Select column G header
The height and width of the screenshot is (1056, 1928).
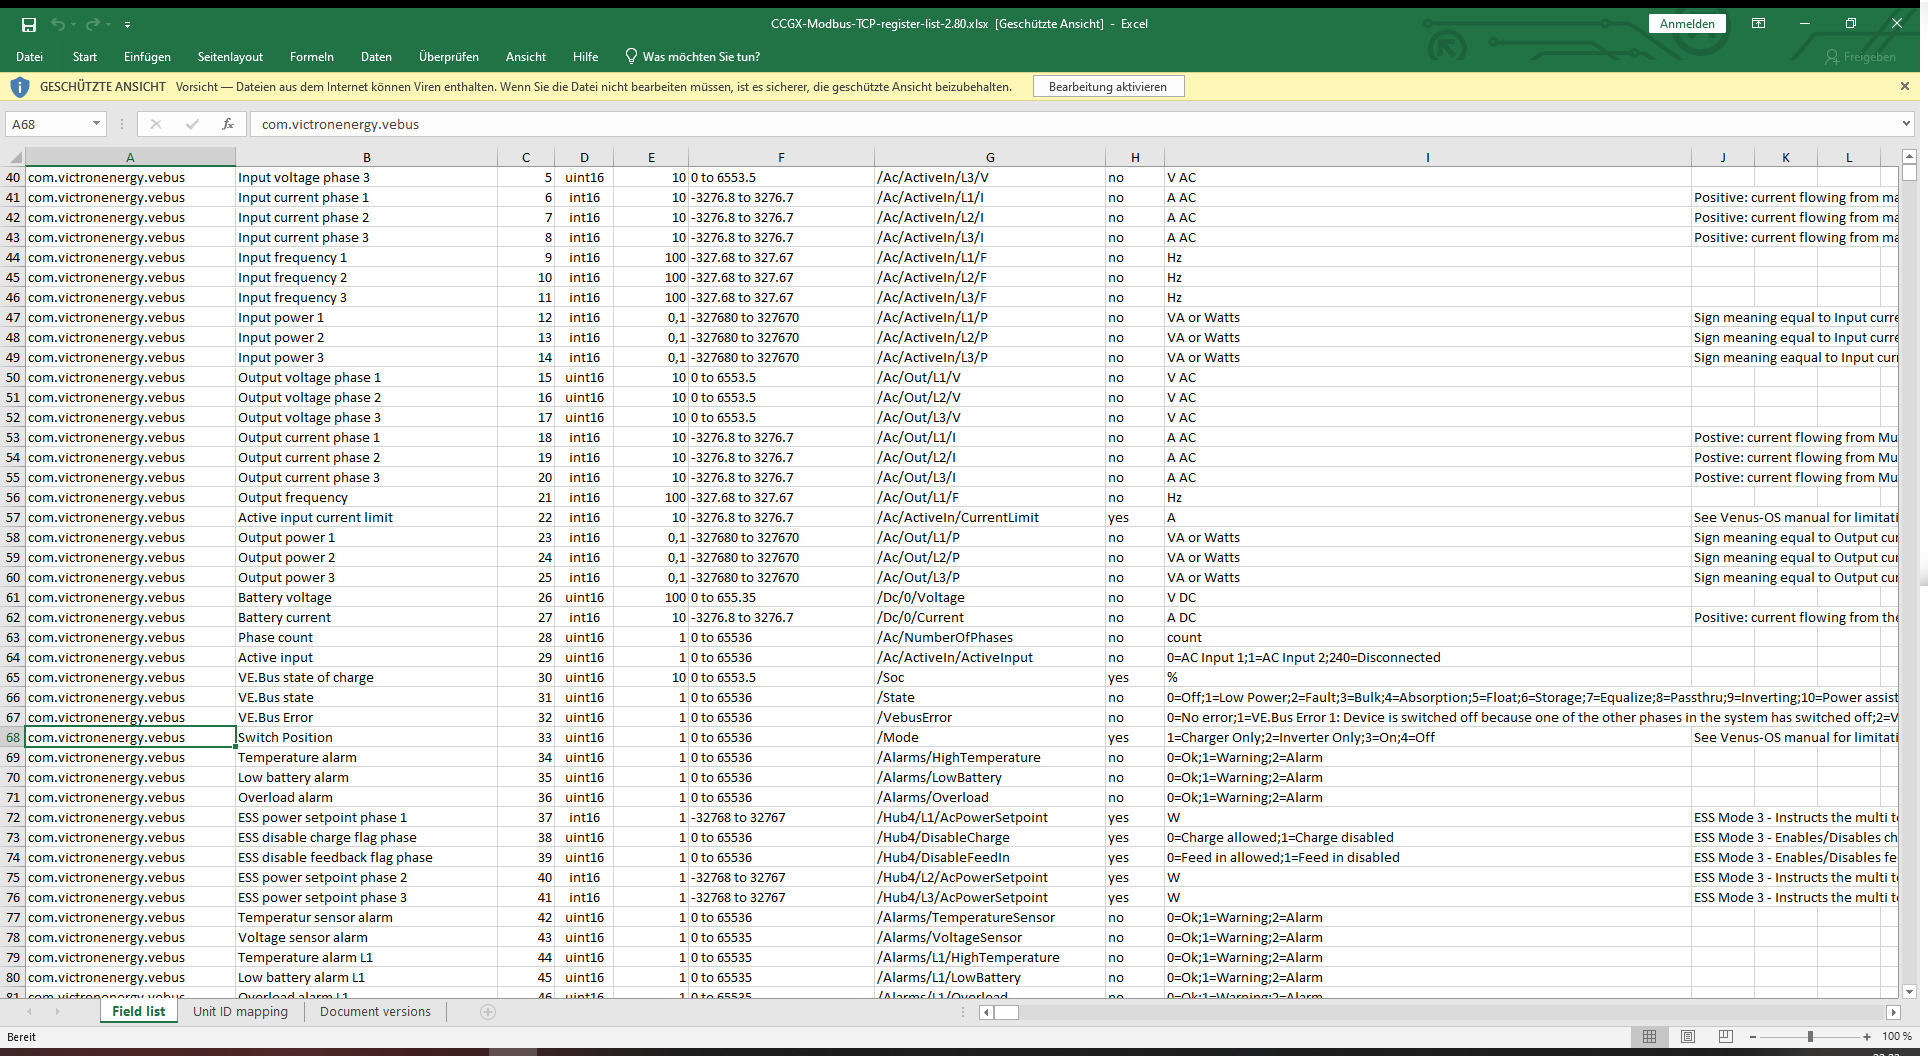[990, 157]
